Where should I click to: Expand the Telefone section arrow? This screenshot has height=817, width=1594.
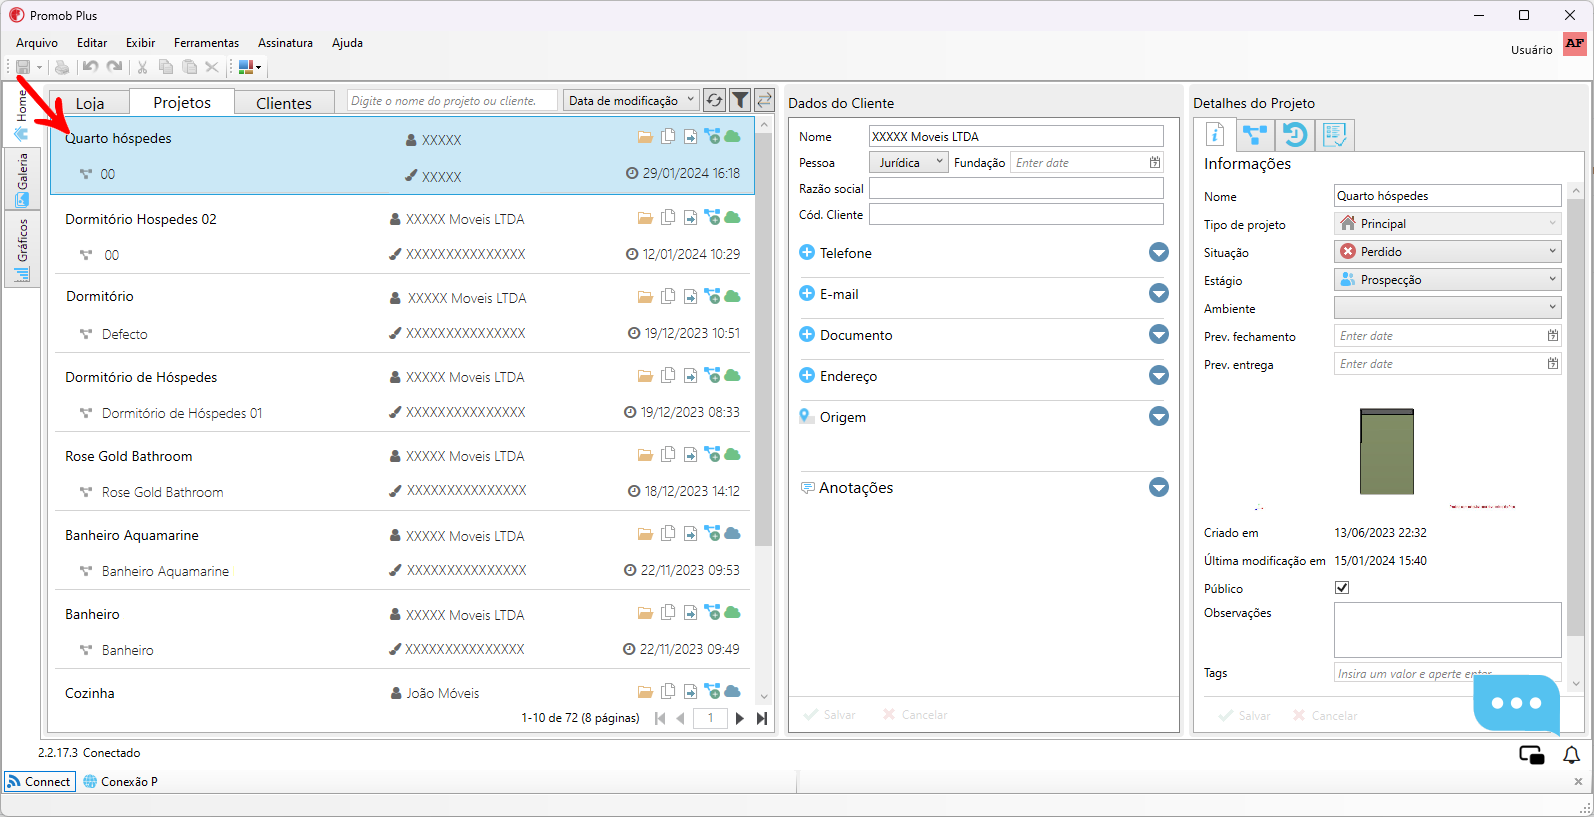click(1159, 252)
